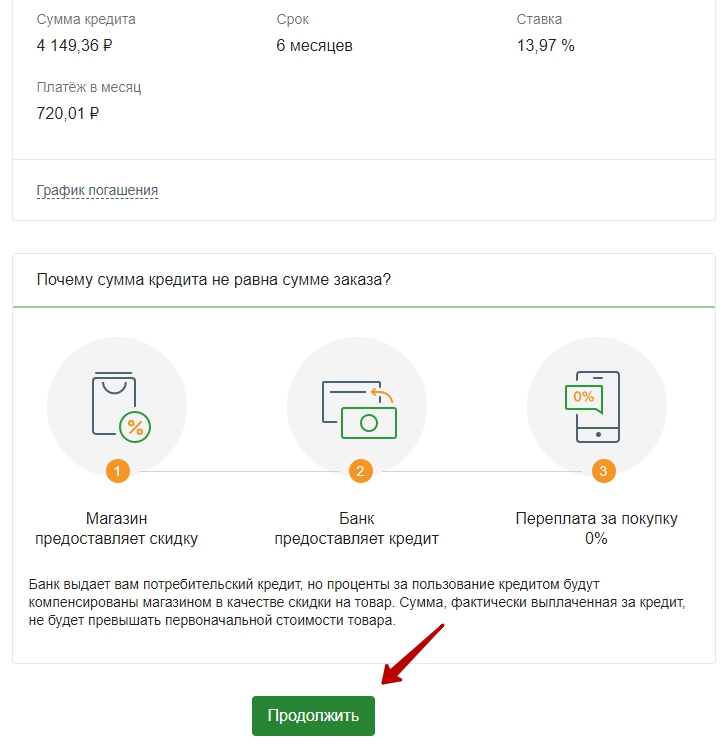Click the monthly payment 720,01 ₽
The width and height of the screenshot is (726, 748).
click(68, 114)
